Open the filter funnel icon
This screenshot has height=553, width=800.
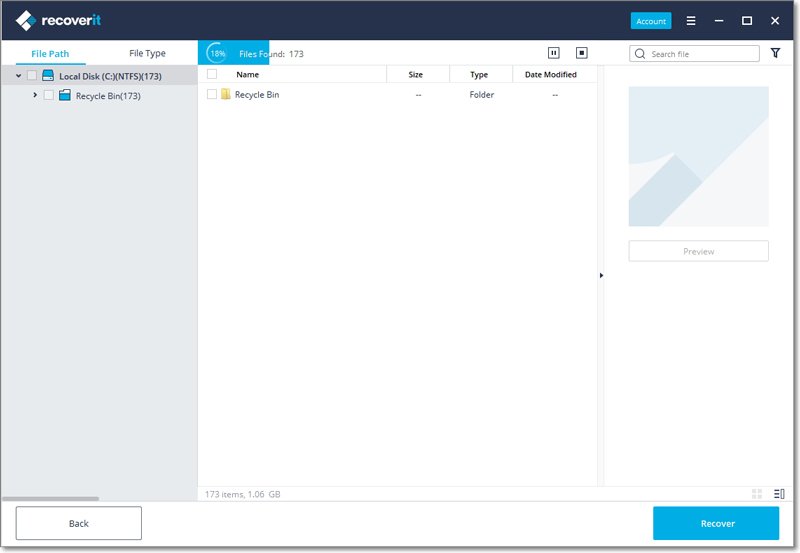click(776, 53)
